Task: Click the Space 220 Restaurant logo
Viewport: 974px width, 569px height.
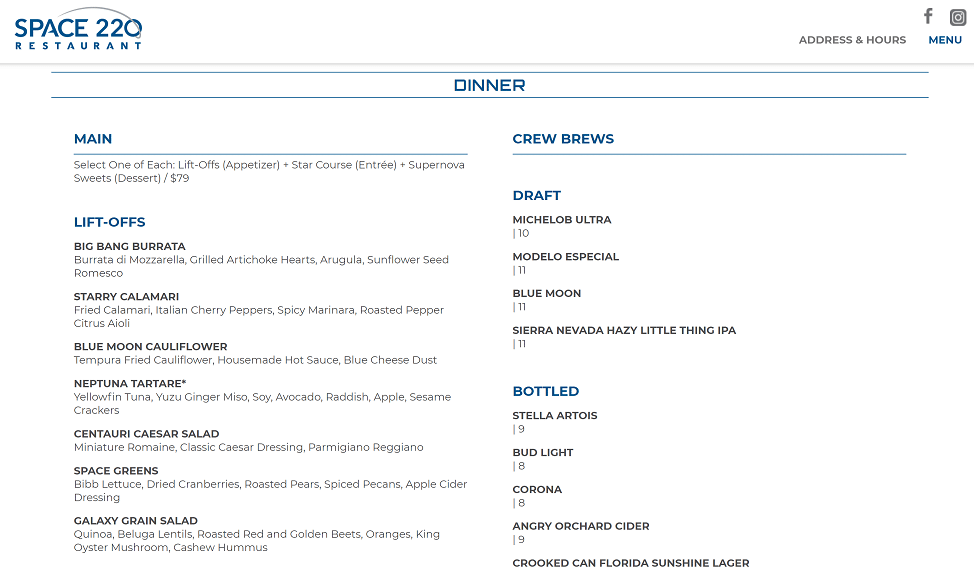Action: pos(78,29)
